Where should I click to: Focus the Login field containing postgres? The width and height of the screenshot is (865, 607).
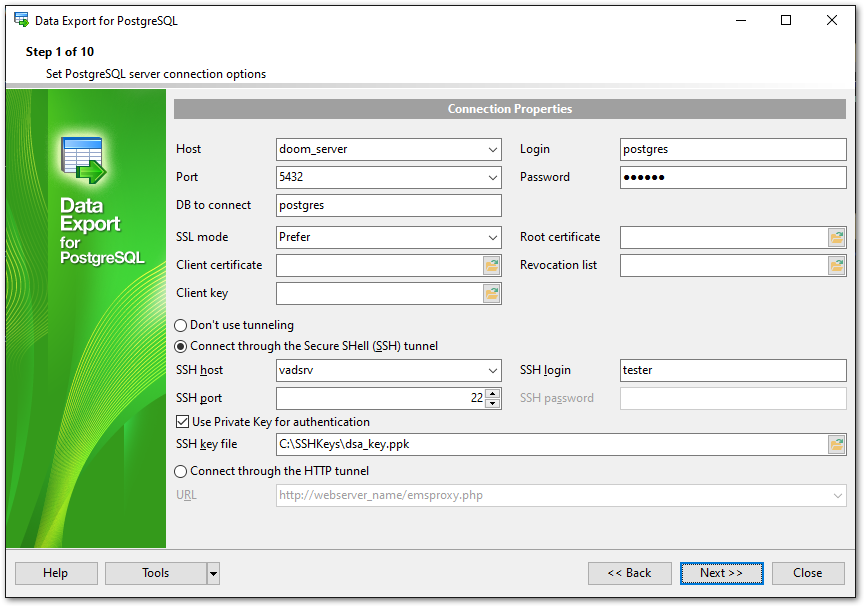733,150
